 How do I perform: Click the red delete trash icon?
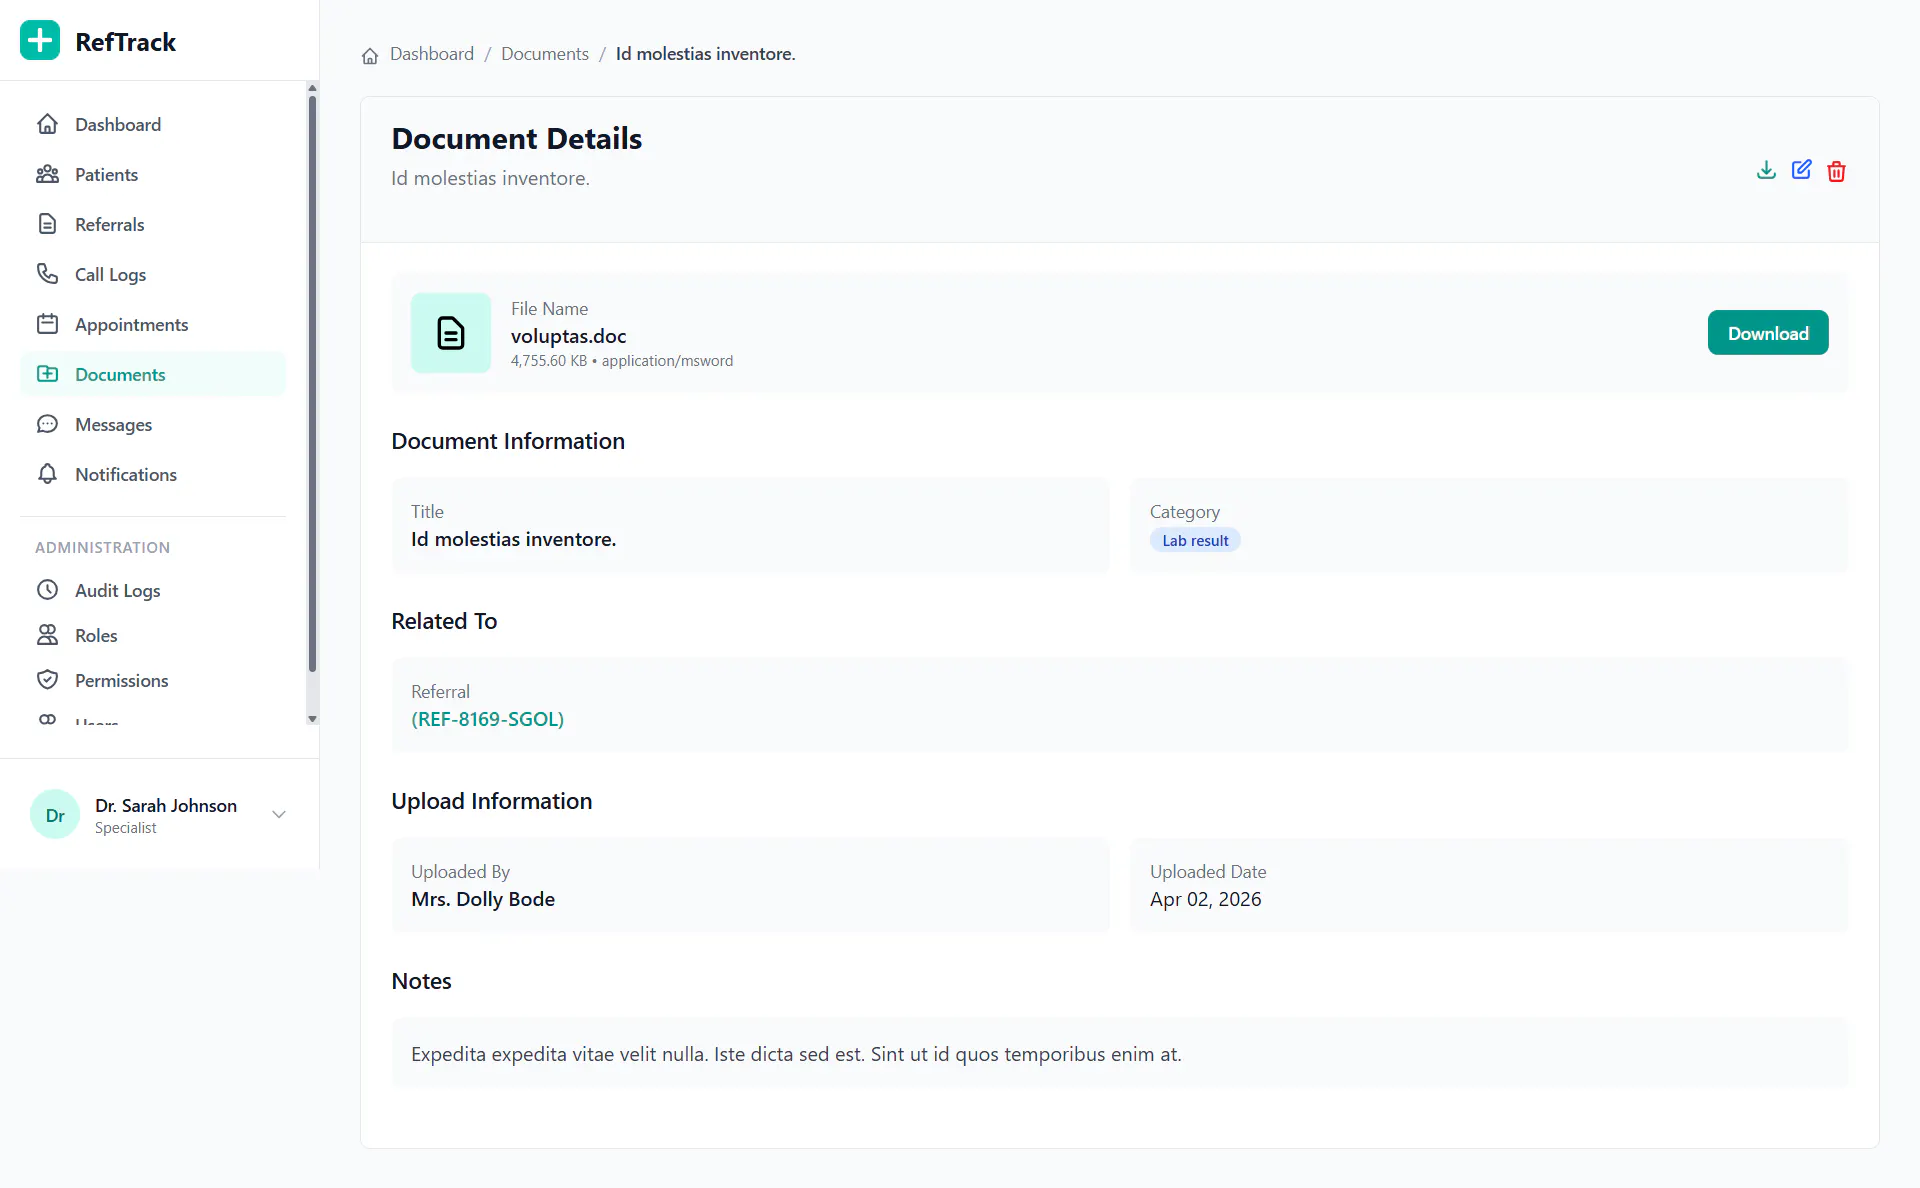click(1836, 171)
